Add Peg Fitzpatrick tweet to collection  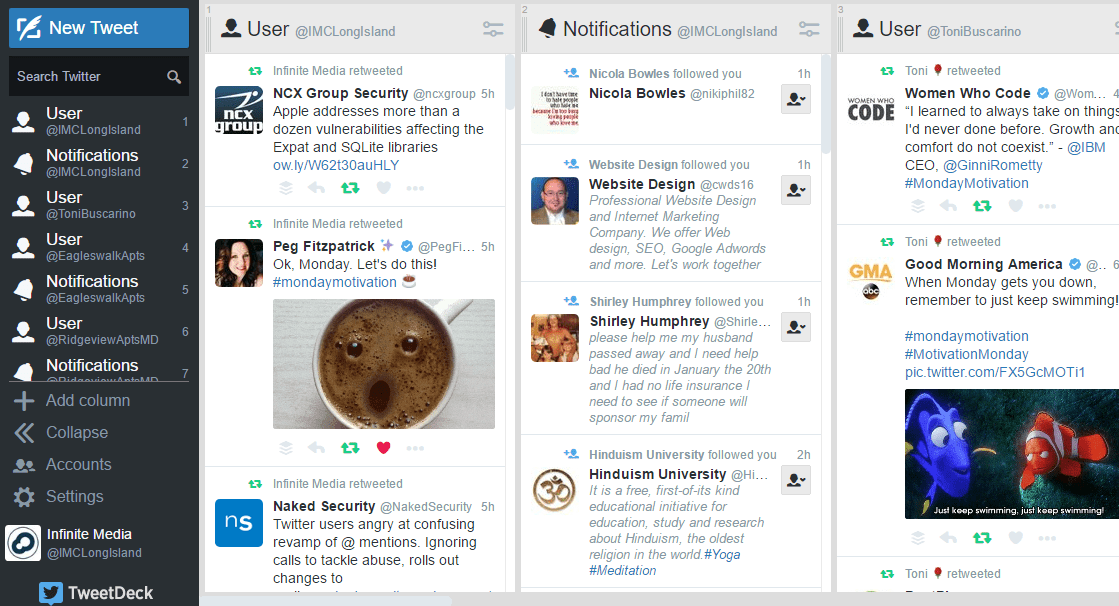pyautogui.click(x=285, y=448)
